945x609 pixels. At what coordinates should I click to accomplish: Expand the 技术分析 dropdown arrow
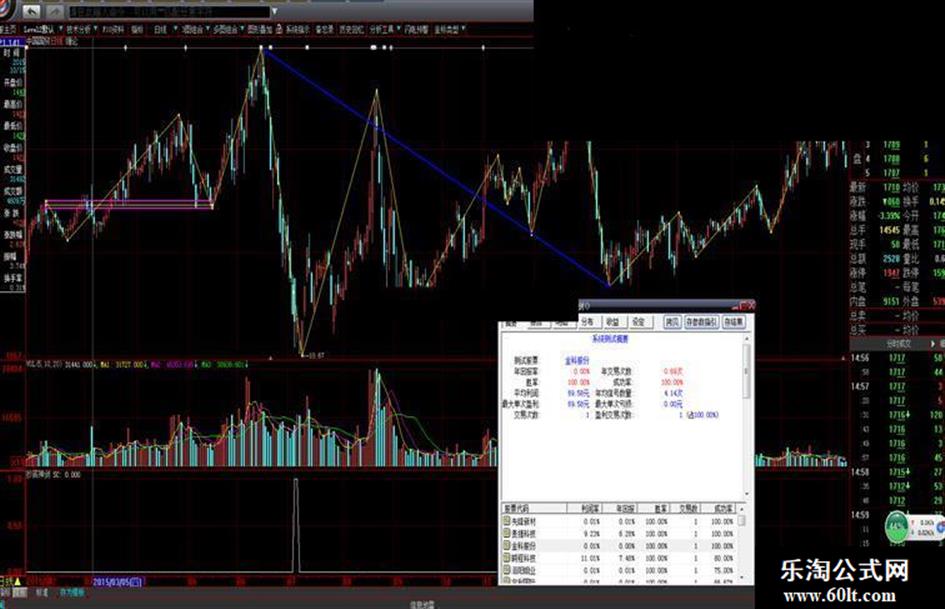point(94,29)
